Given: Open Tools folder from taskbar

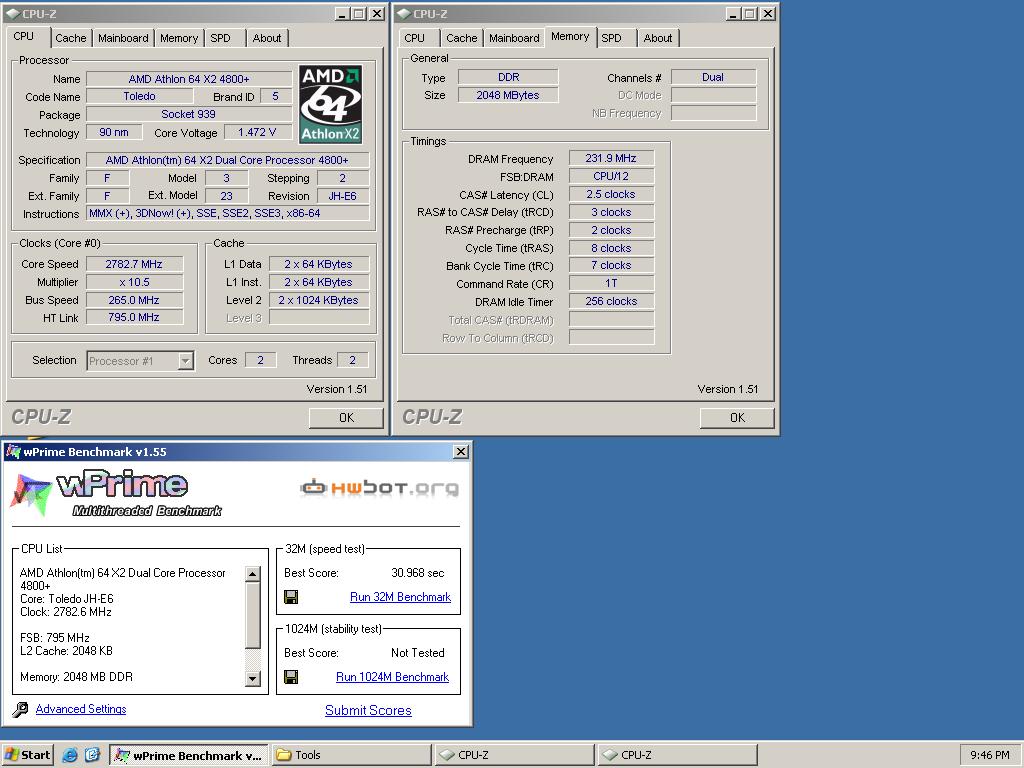Looking at the screenshot, I should (351, 755).
